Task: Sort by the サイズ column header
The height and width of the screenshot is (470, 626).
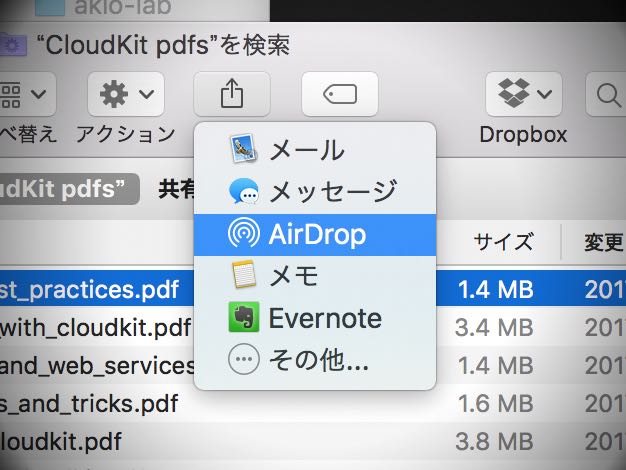Action: [x=503, y=242]
